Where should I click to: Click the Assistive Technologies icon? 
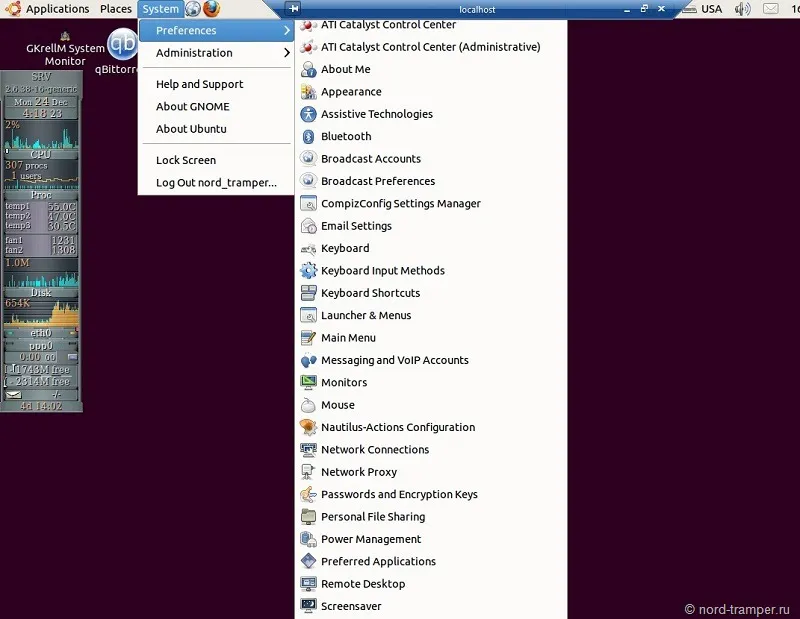click(x=308, y=114)
